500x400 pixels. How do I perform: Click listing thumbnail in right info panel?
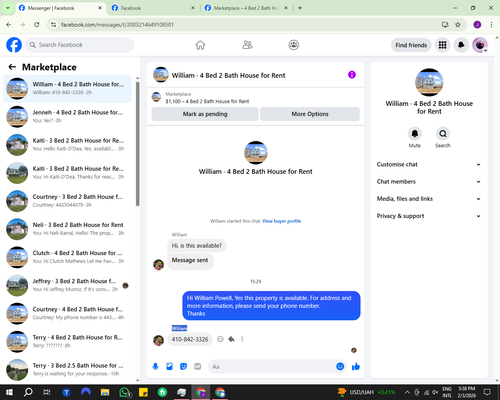tap(429, 82)
